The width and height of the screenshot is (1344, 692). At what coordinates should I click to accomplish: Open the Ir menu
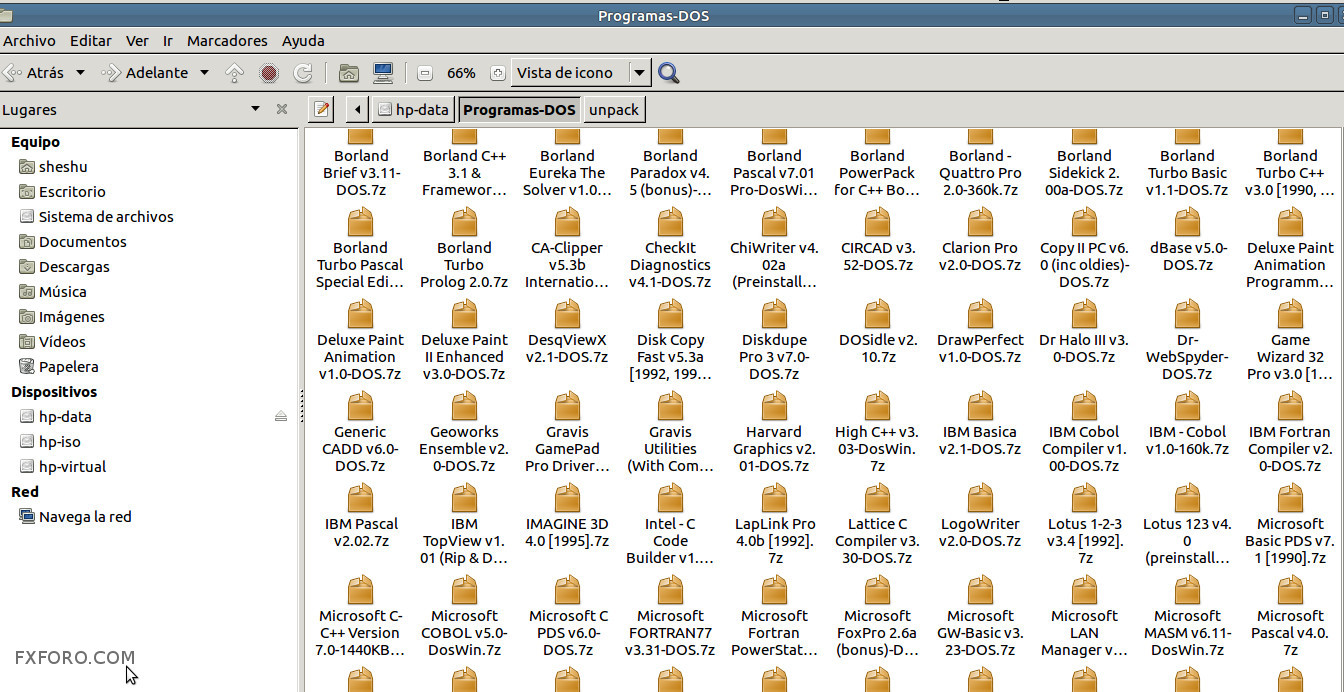(x=167, y=41)
